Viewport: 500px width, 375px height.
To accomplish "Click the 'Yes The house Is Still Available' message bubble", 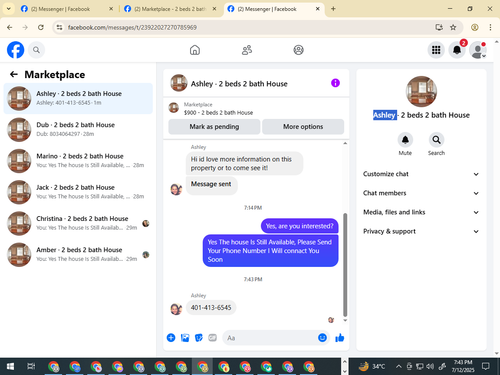I will point(271,251).
